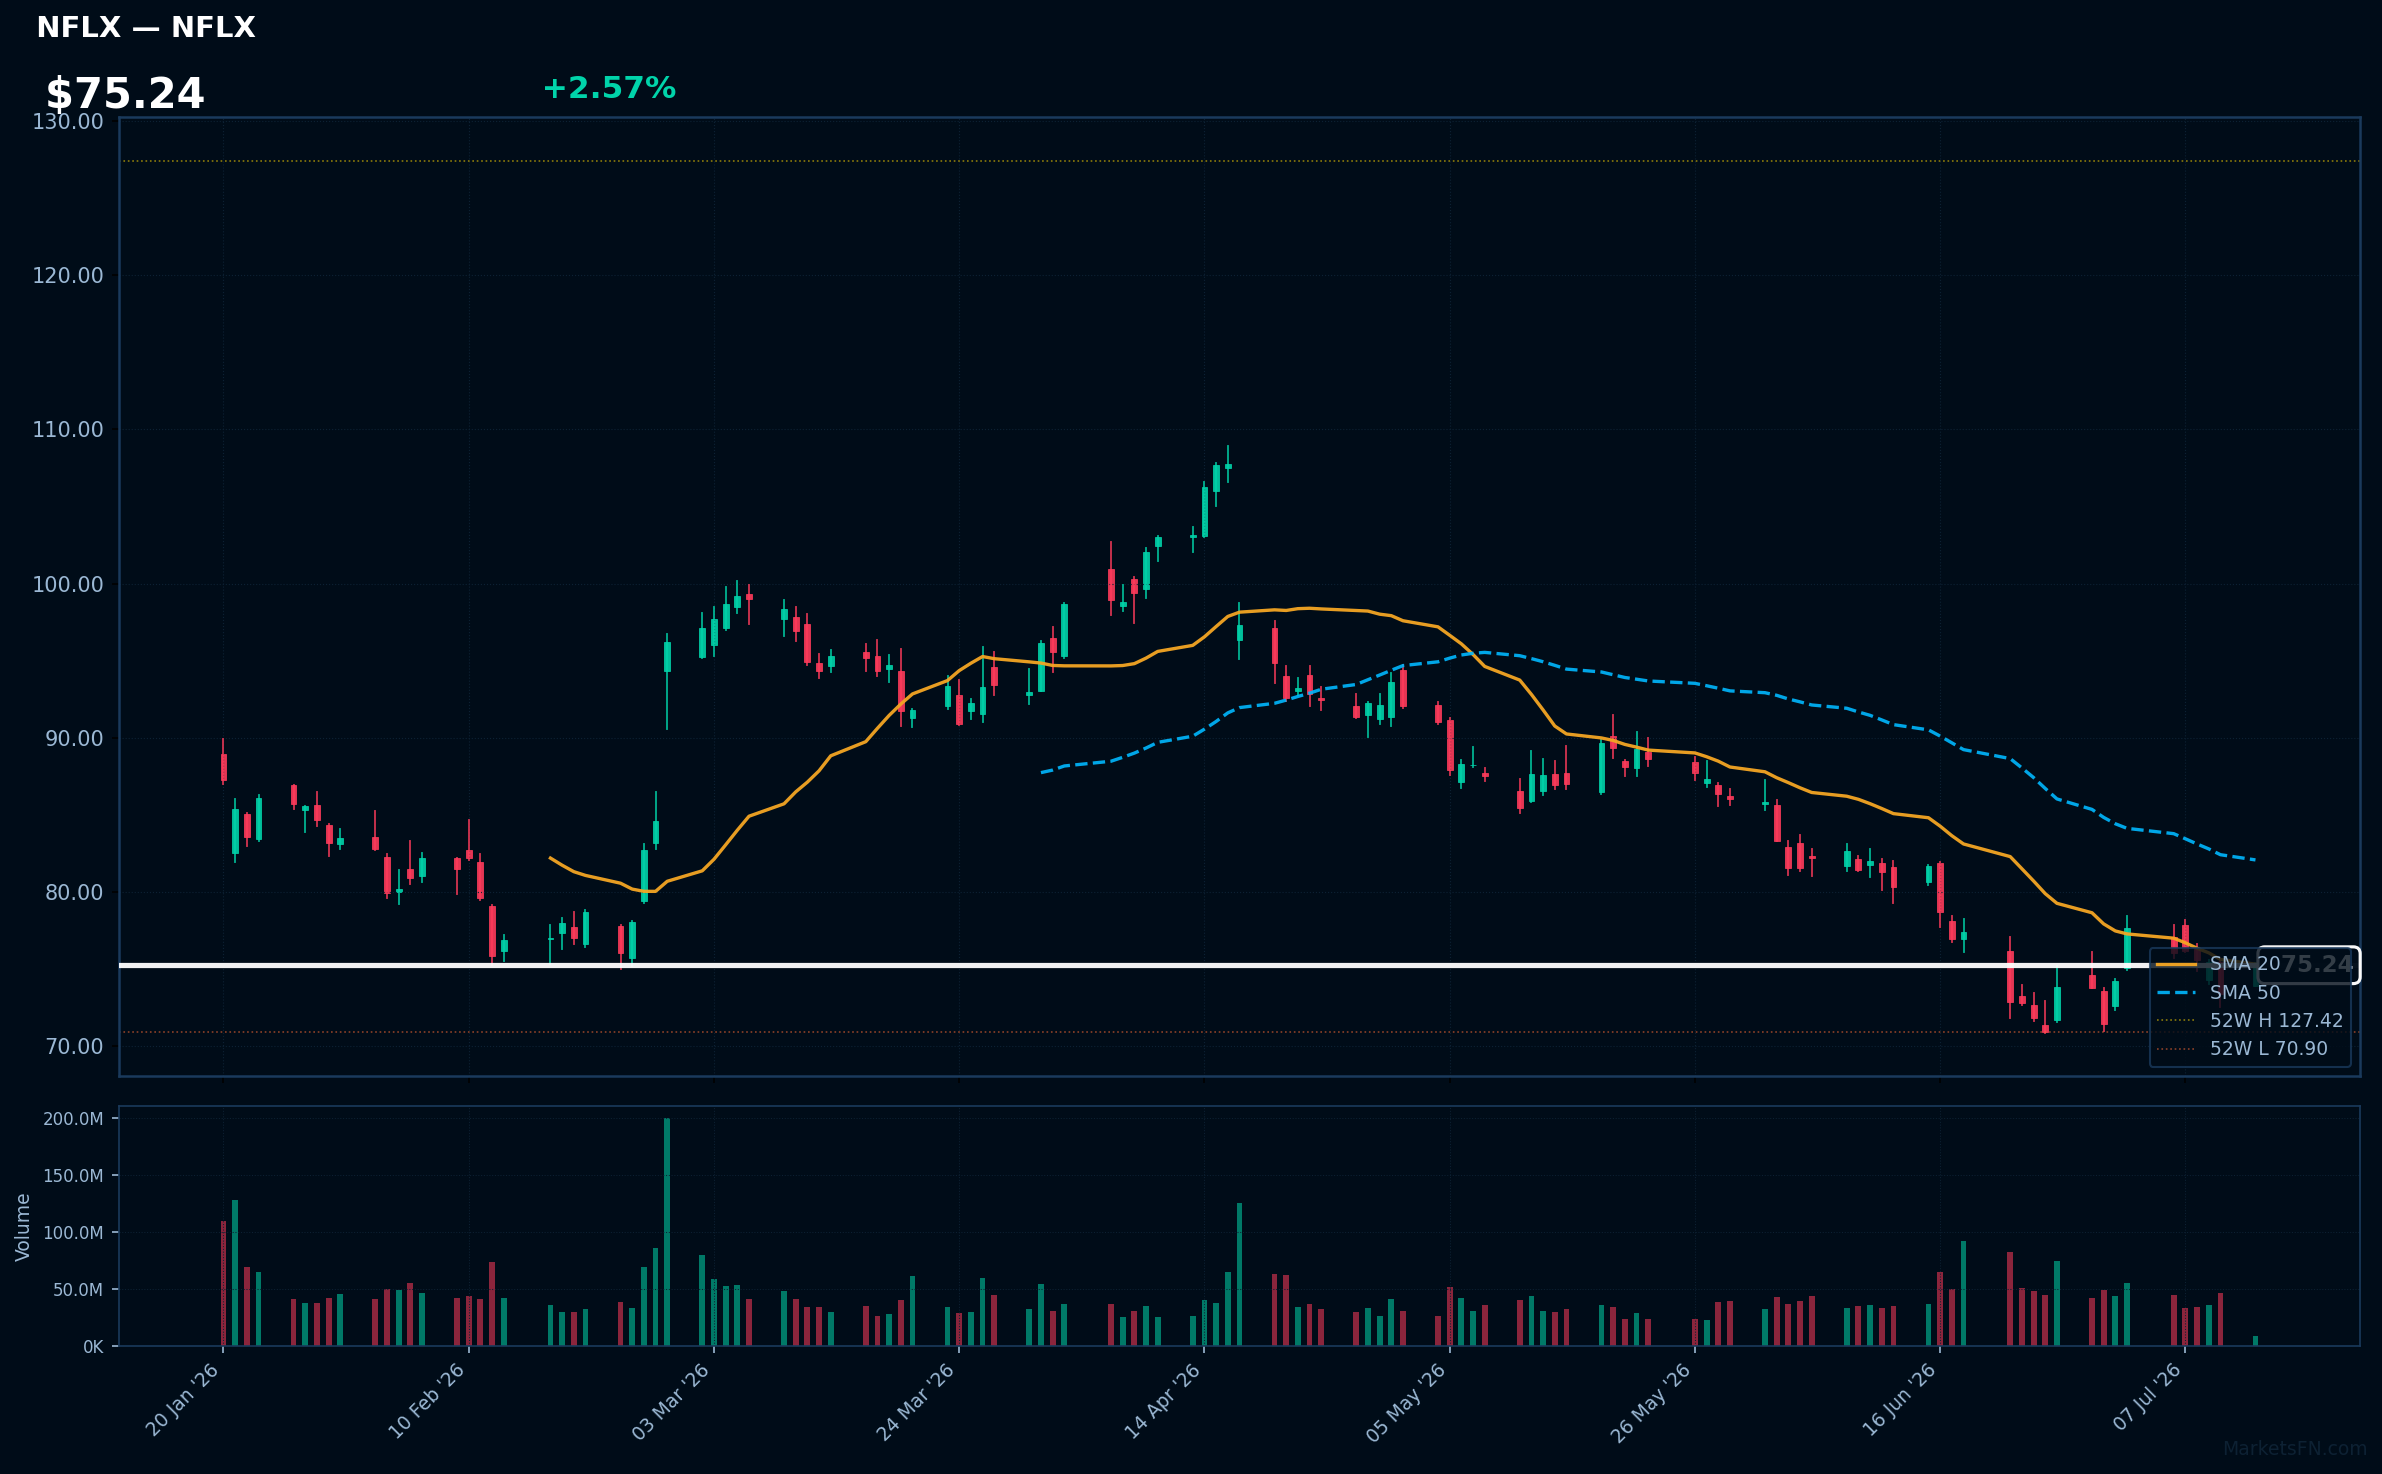The width and height of the screenshot is (2382, 1474).
Task: Click the +2.57% change value
Action: 609,88
